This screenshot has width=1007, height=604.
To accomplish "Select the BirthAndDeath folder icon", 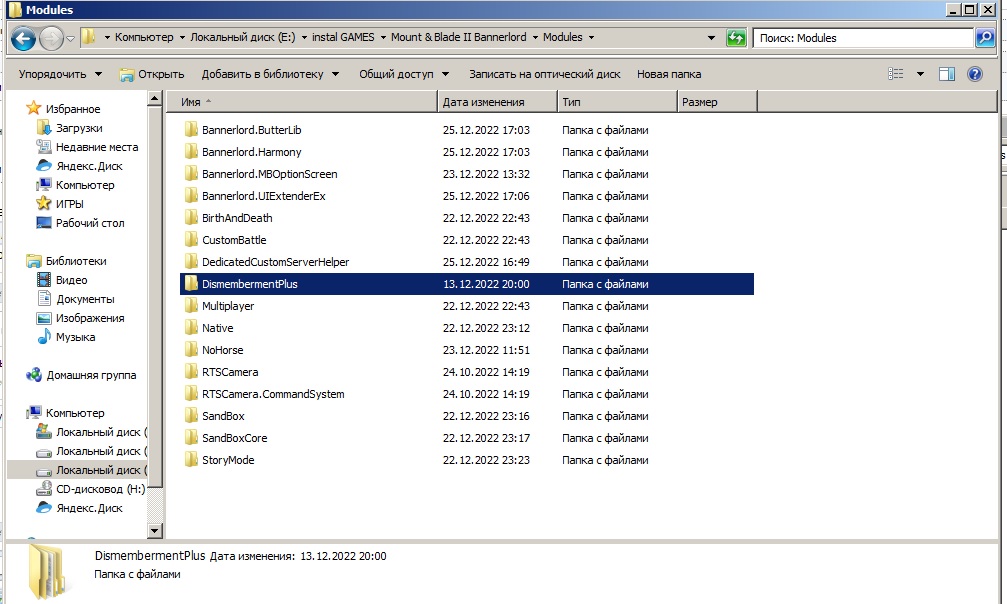I will tap(191, 218).
